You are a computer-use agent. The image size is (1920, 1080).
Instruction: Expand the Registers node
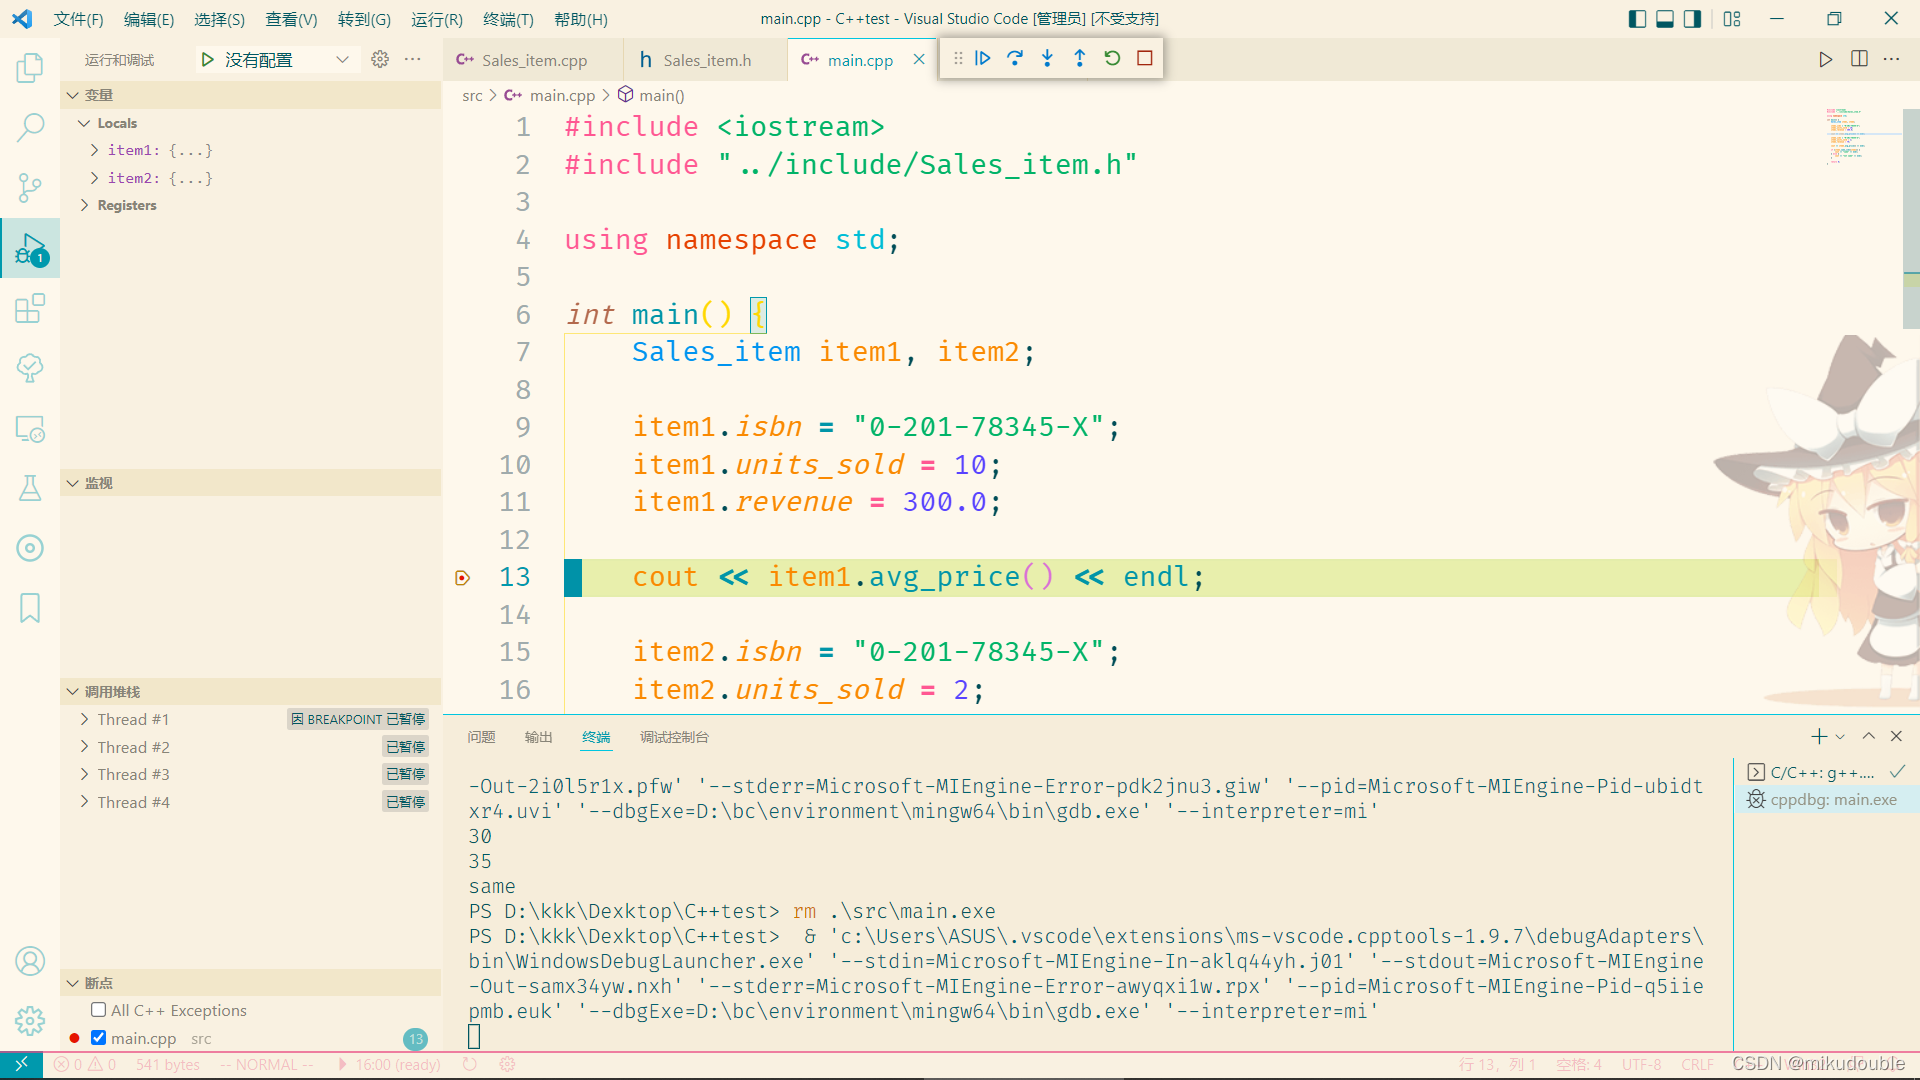pos(84,205)
